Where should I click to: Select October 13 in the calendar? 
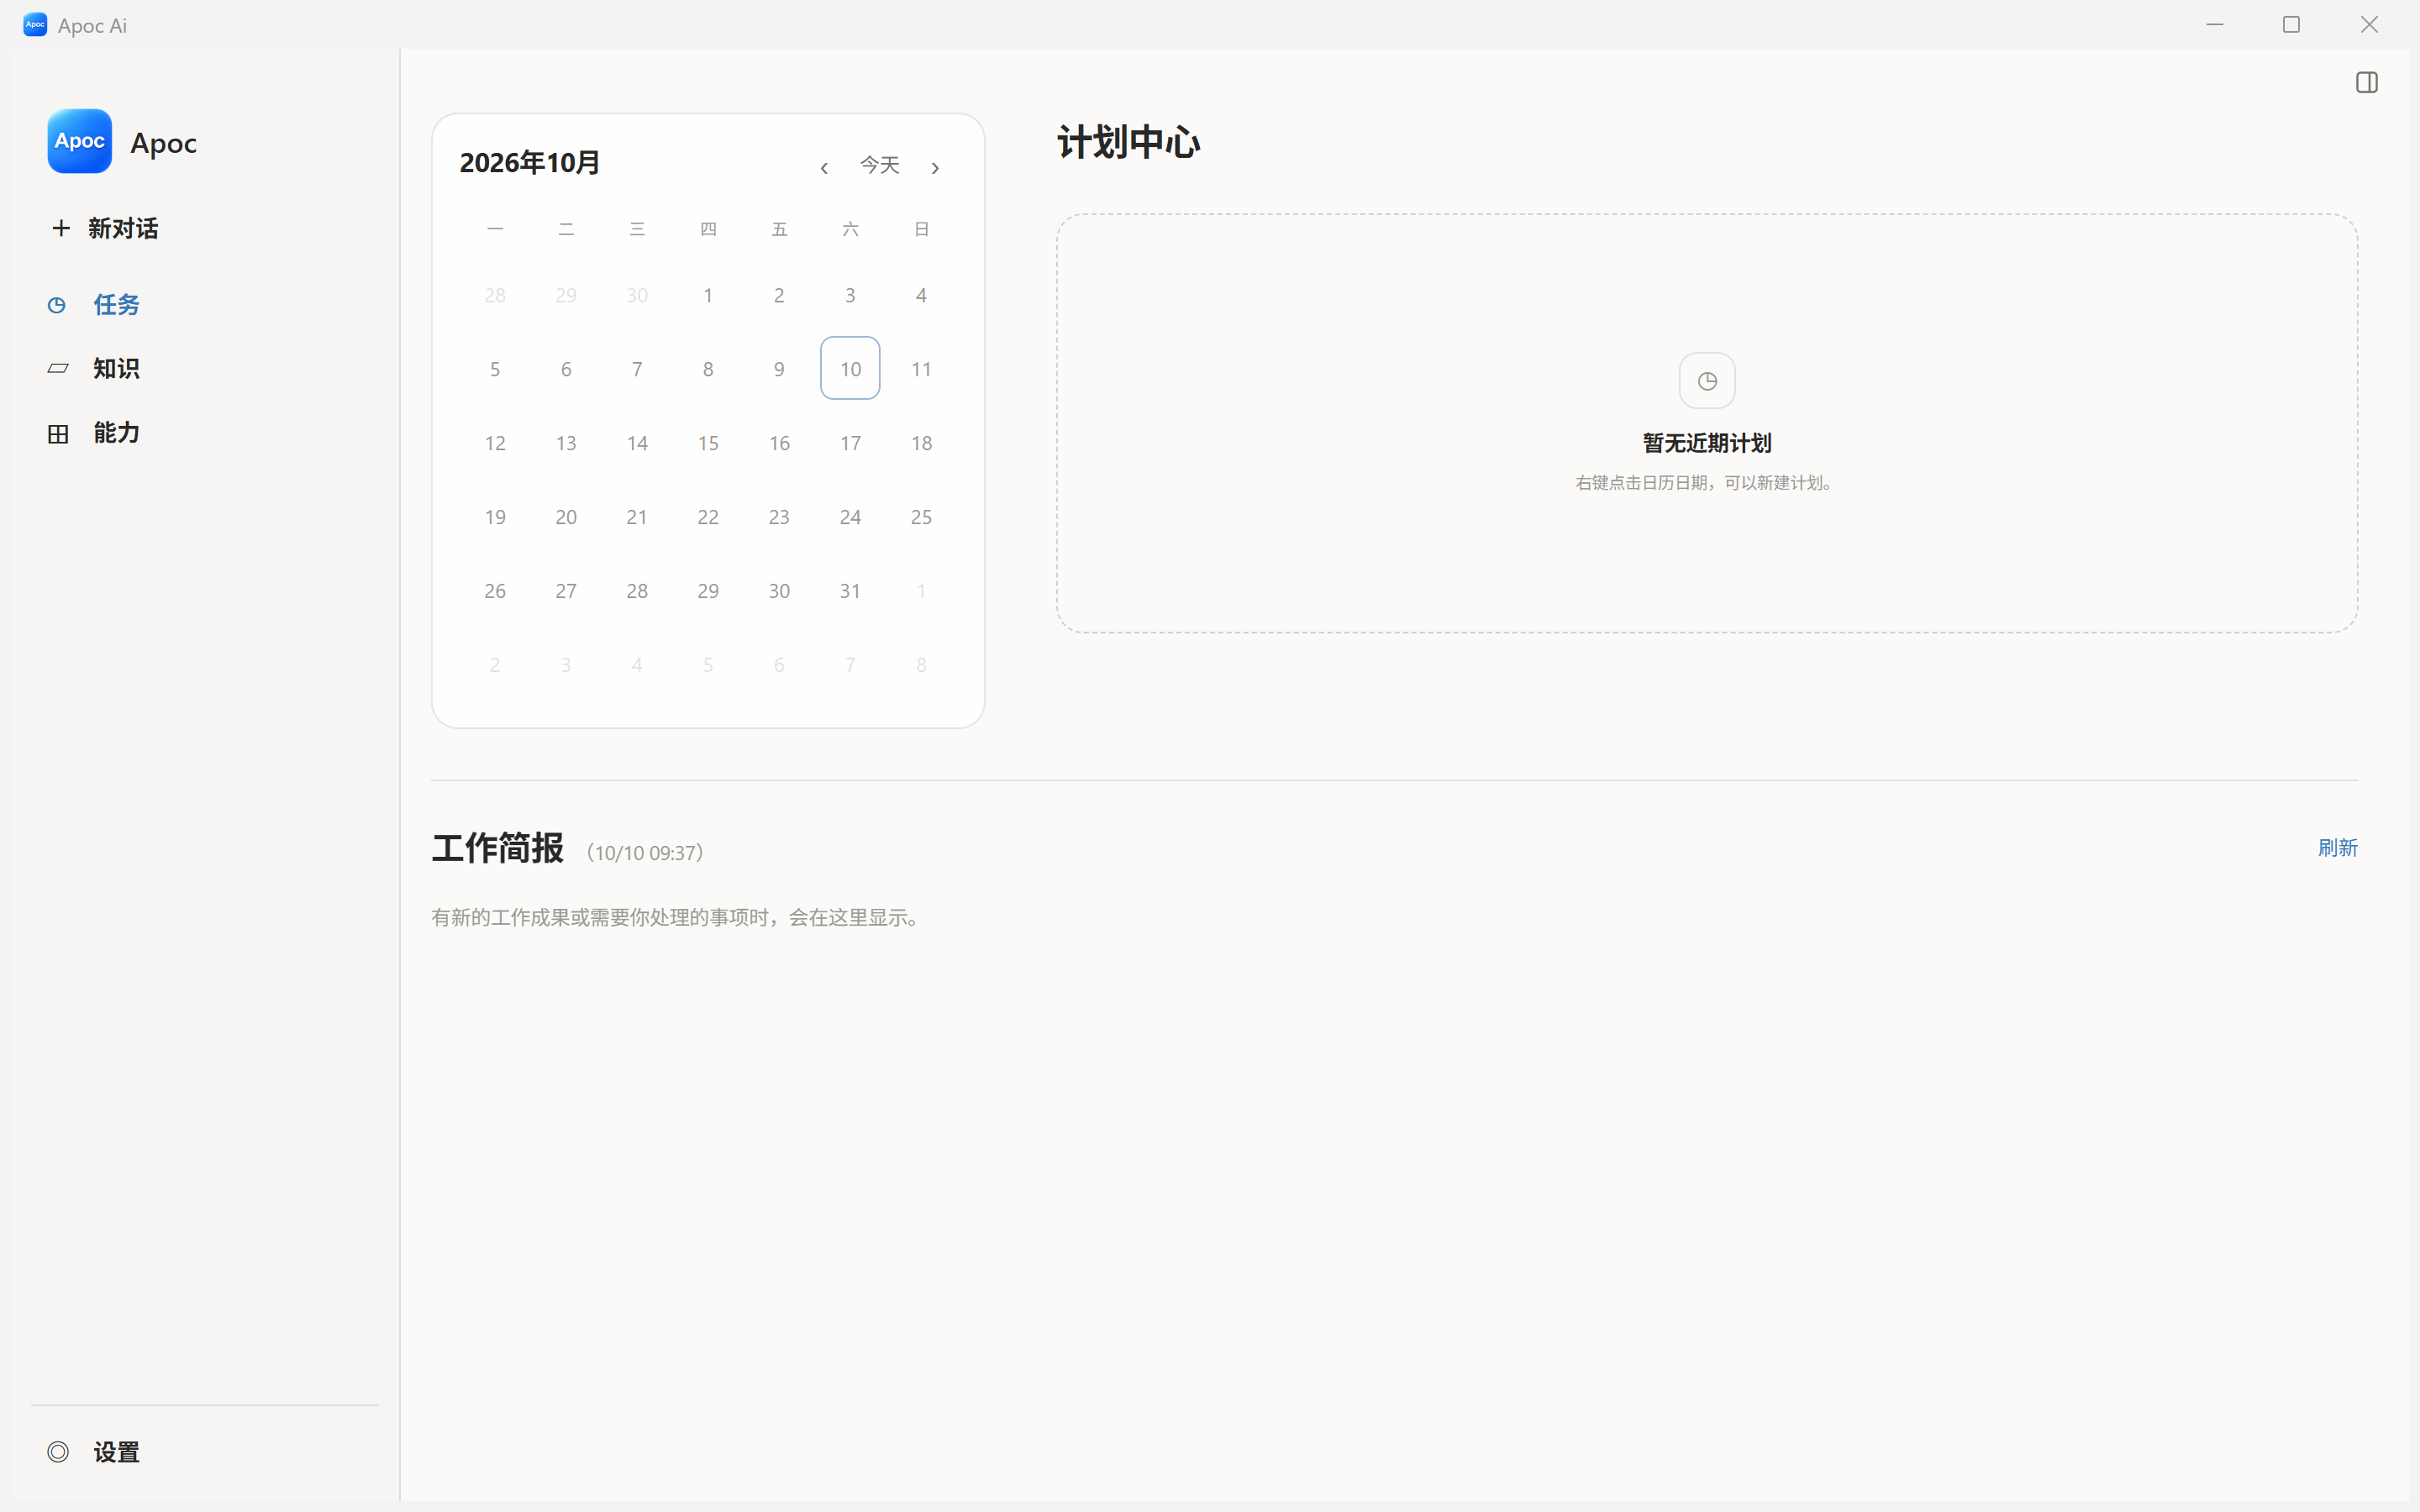pyautogui.click(x=566, y=443)
